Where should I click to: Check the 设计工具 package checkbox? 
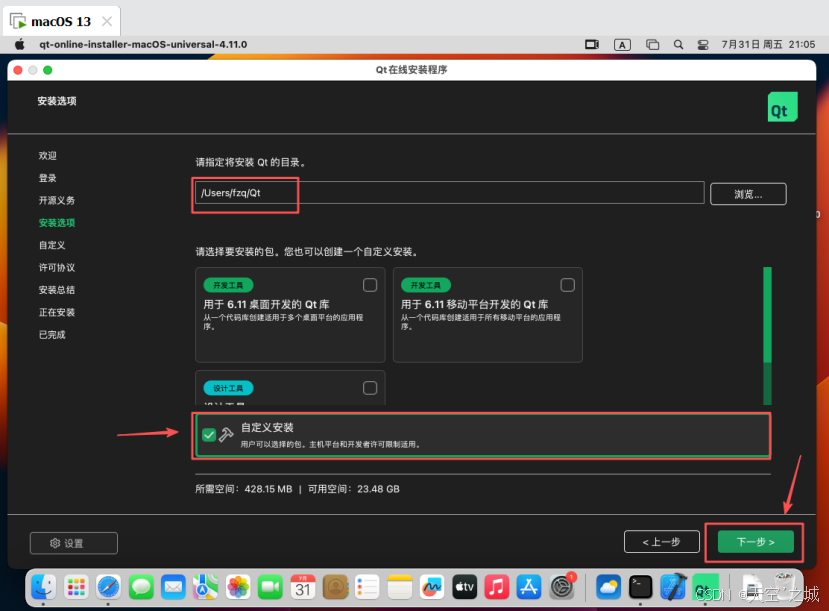coord(370,388)
